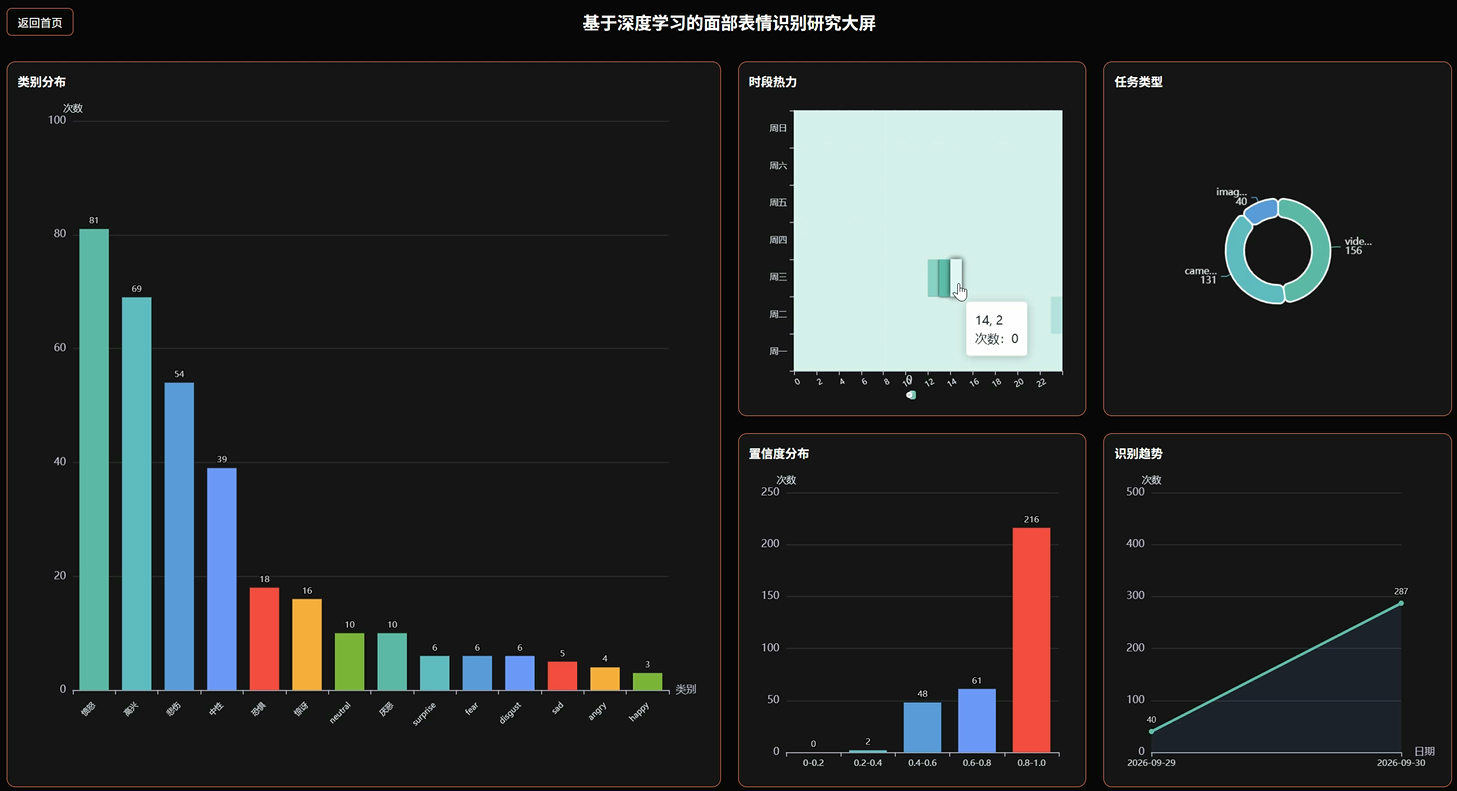Select the bar labeled 69 in 类别分布
Image resolution: width=1457 pixels, height=791 pixels.
point(137,493)
